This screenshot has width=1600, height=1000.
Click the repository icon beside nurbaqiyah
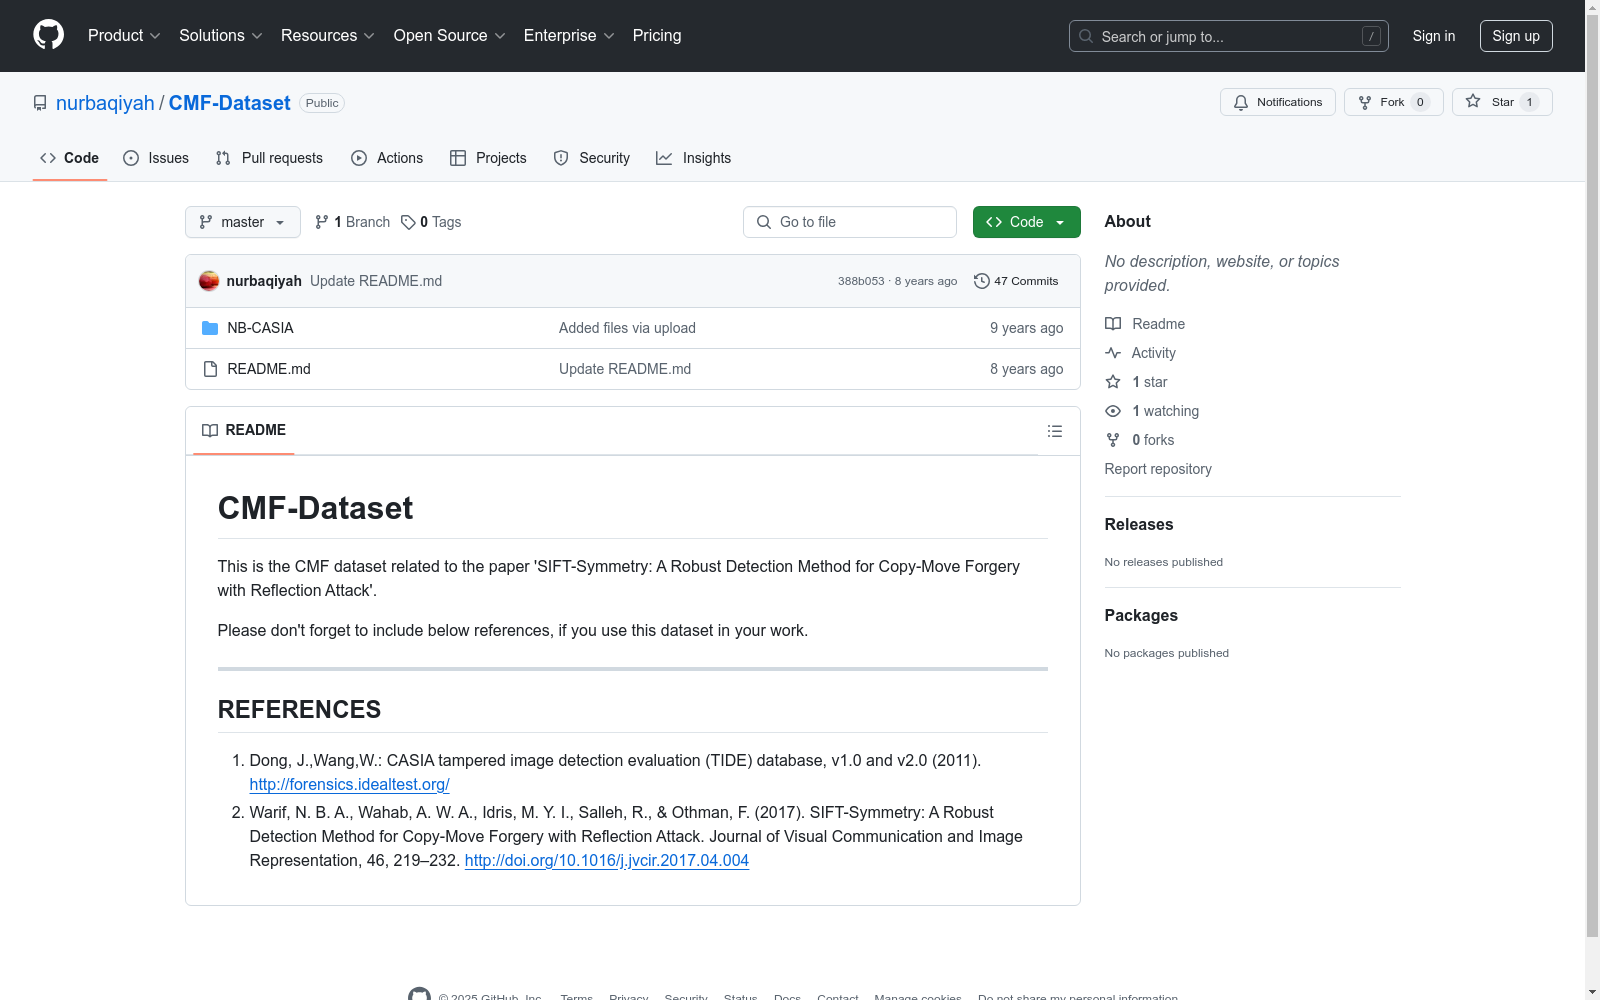(40, 103)
